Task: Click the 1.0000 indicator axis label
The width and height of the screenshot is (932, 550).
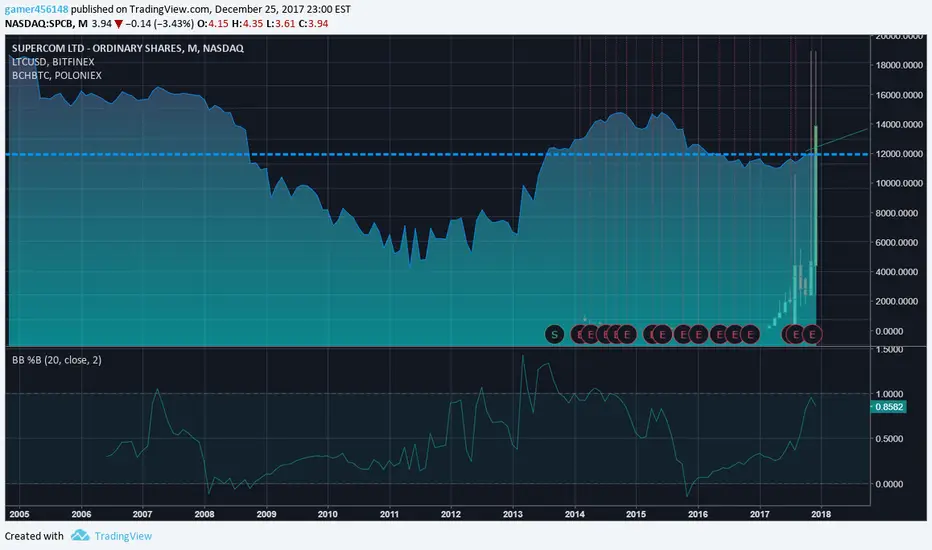Action: pos(889,394)
